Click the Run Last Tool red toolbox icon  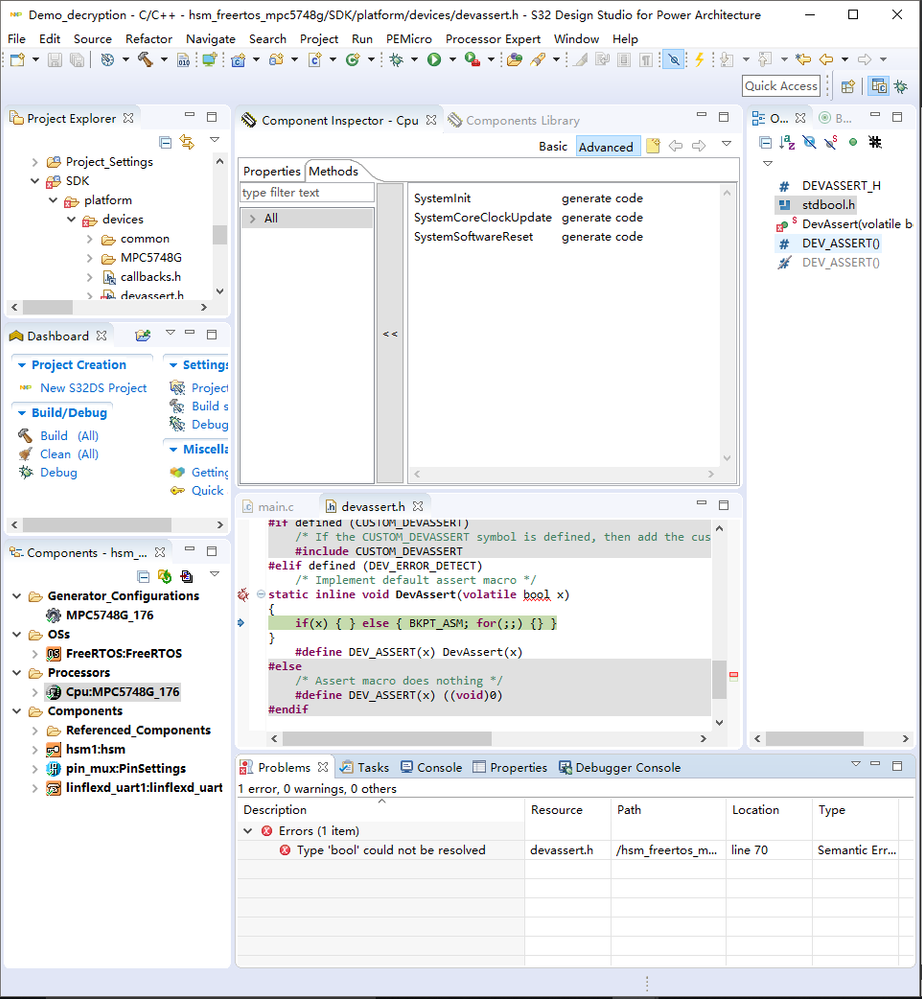[472, 59]
